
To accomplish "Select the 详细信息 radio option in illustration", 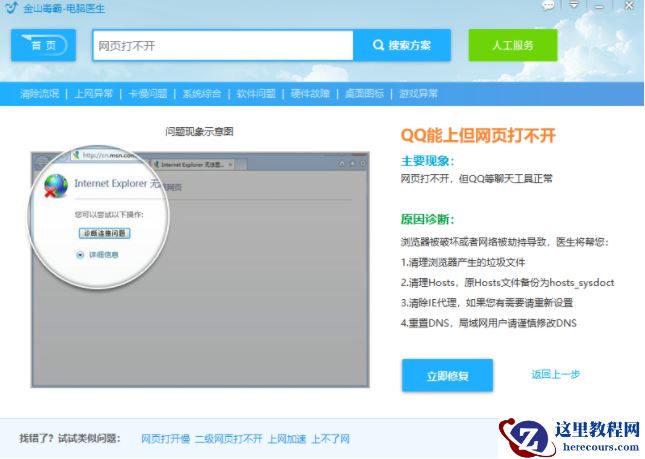I will [x=80, y=255].
